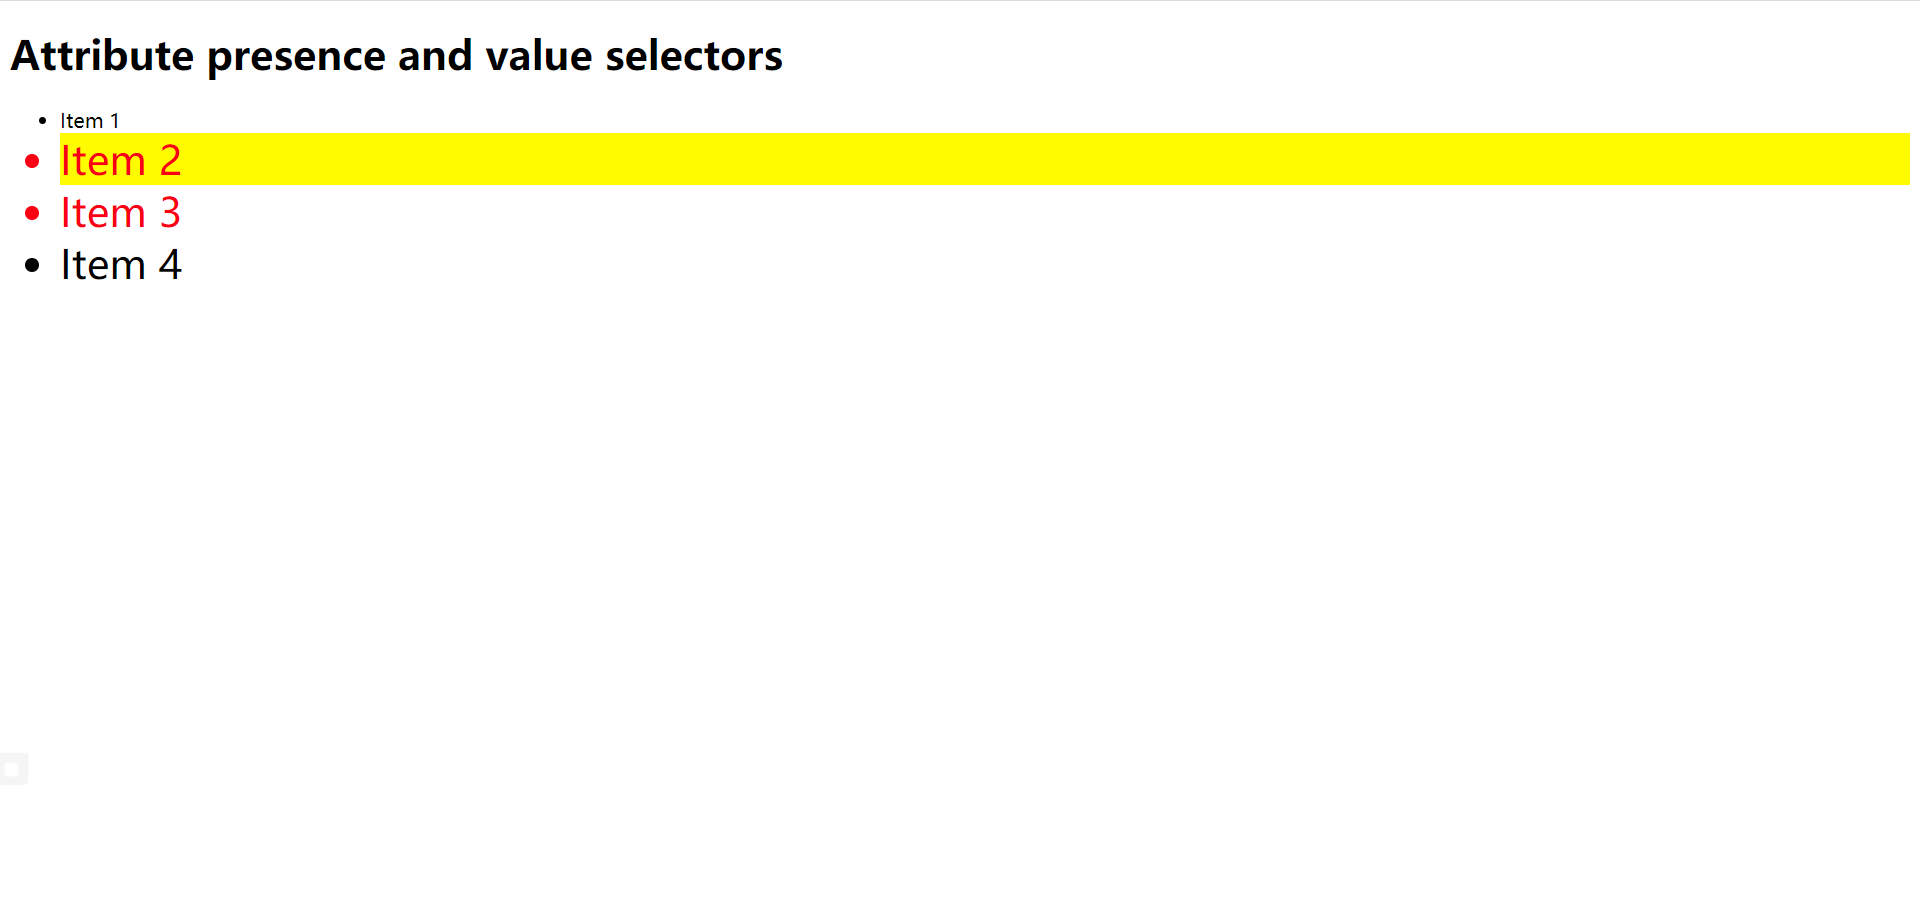Click the large black bullet beside Item 4
The width and height of the screenshot is (1920, 902).
tap(32, 265)
